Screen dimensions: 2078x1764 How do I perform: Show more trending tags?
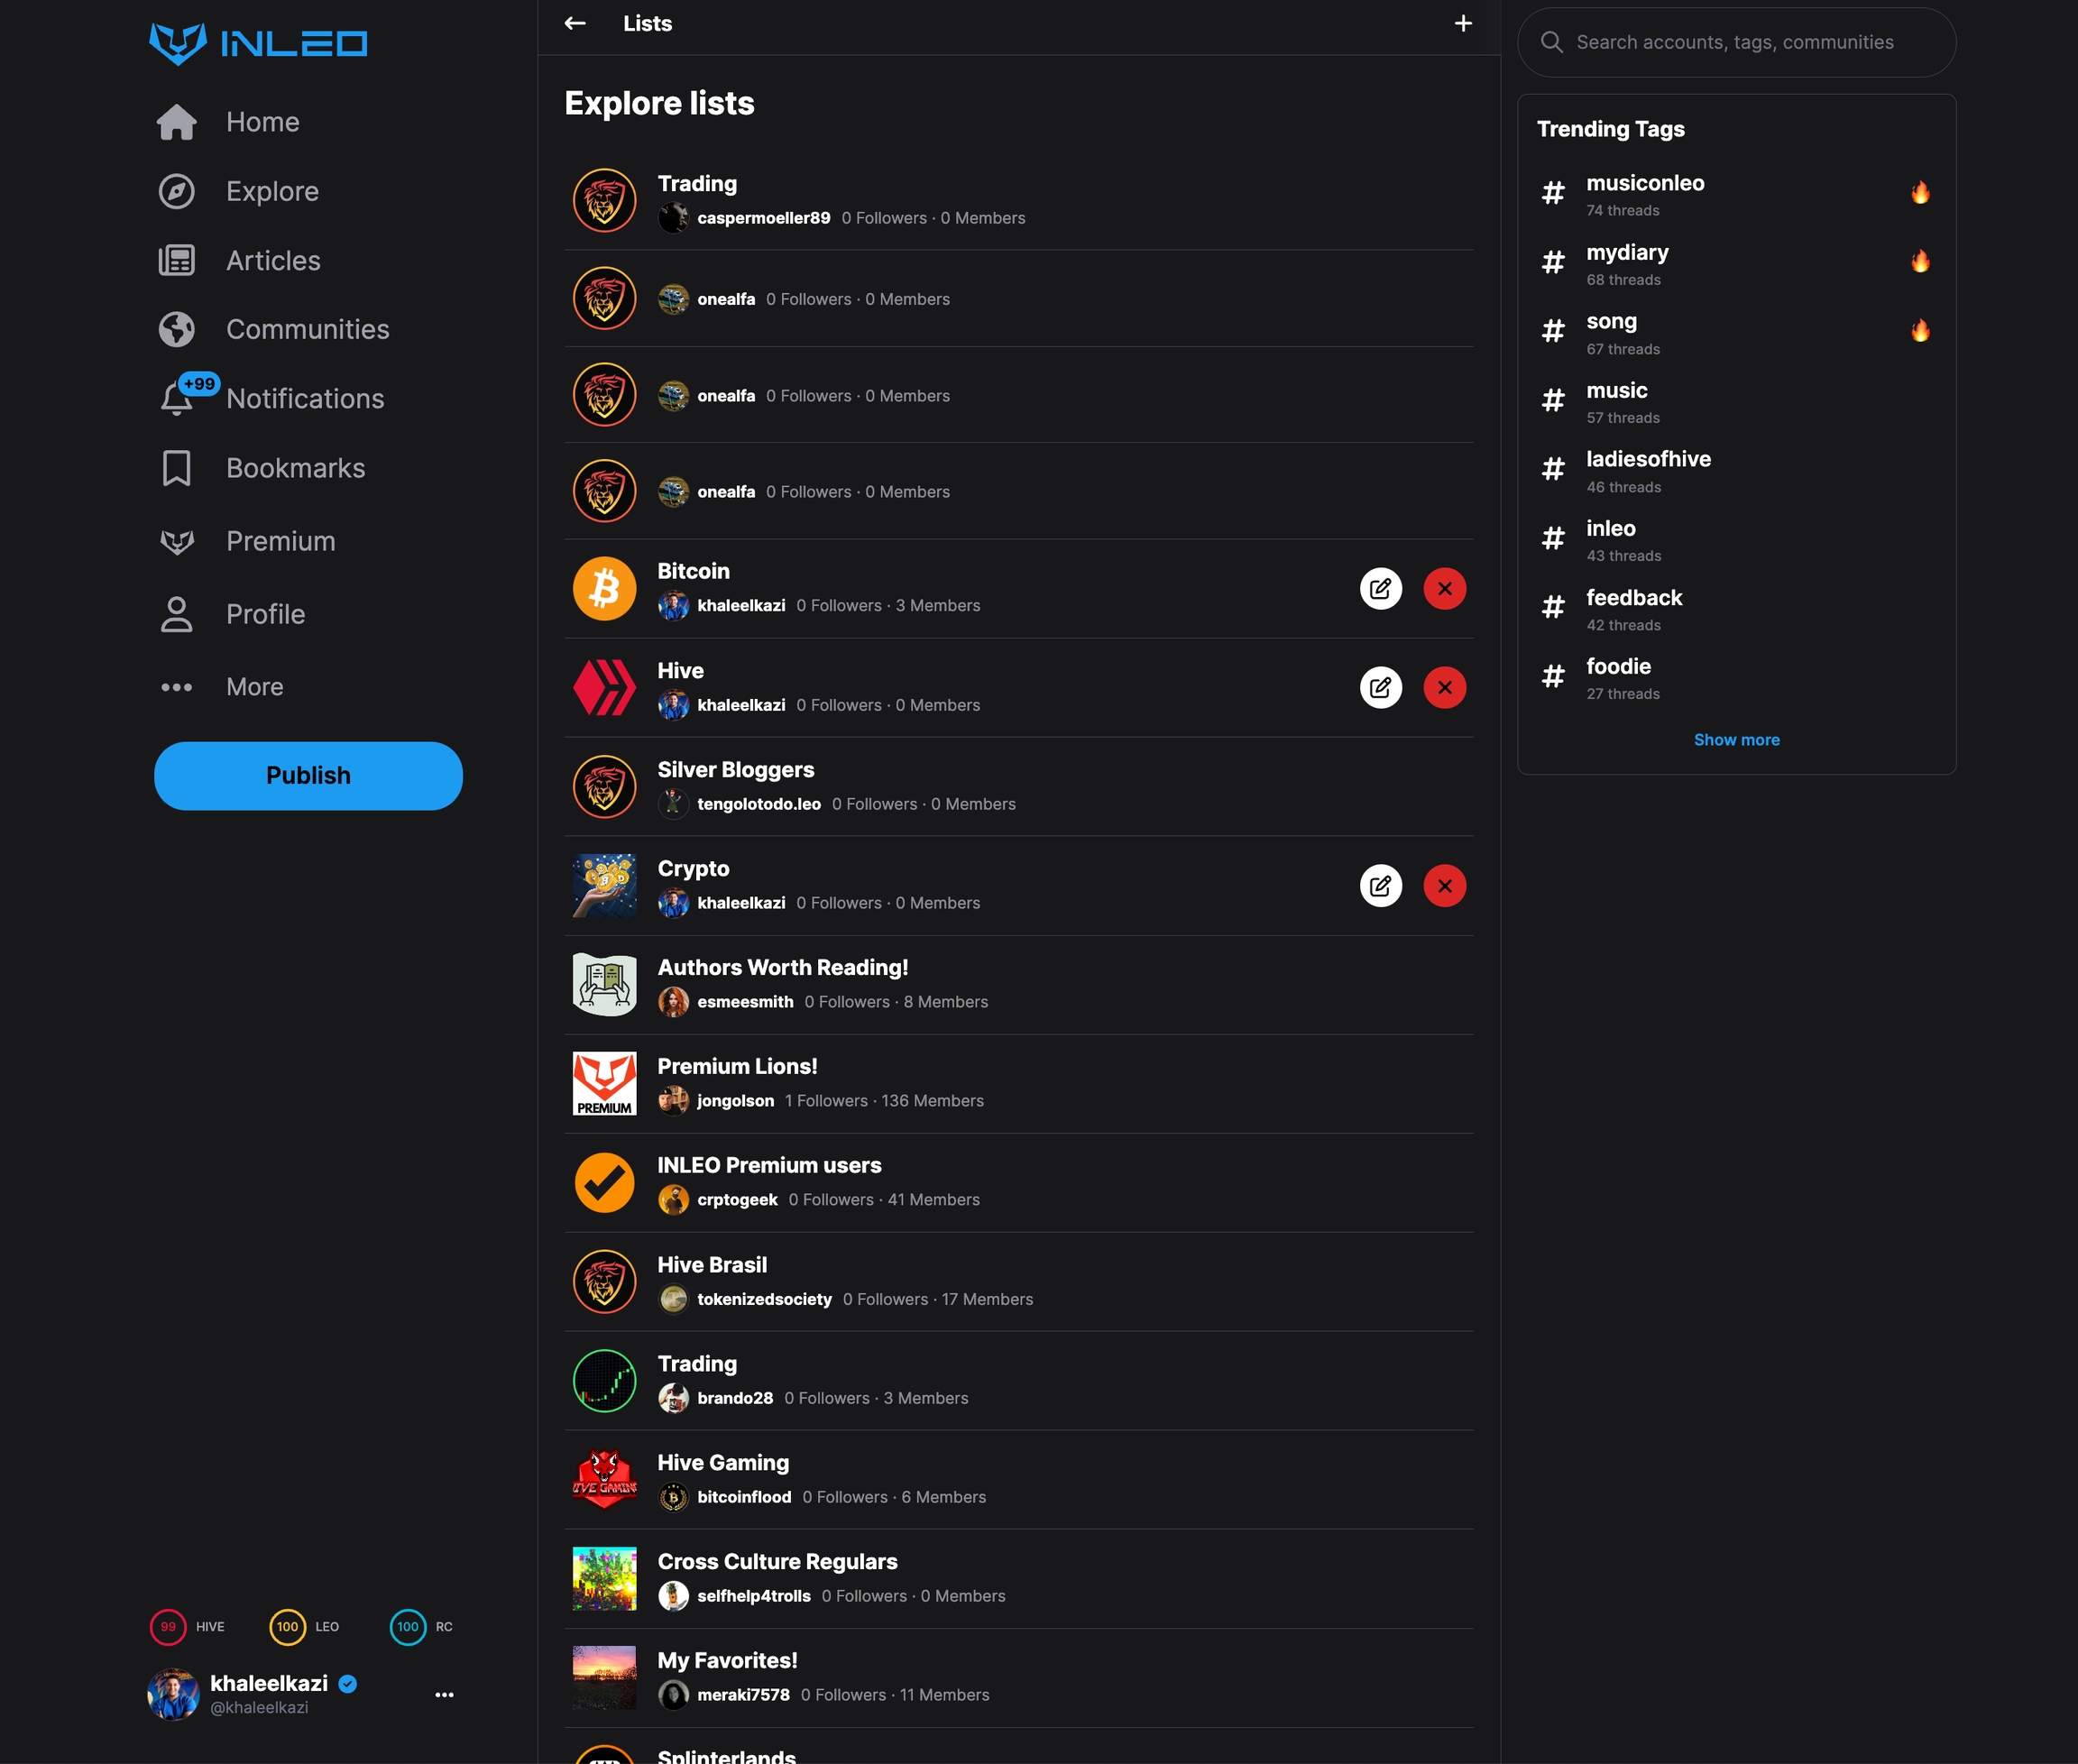tap(1736, 740)
